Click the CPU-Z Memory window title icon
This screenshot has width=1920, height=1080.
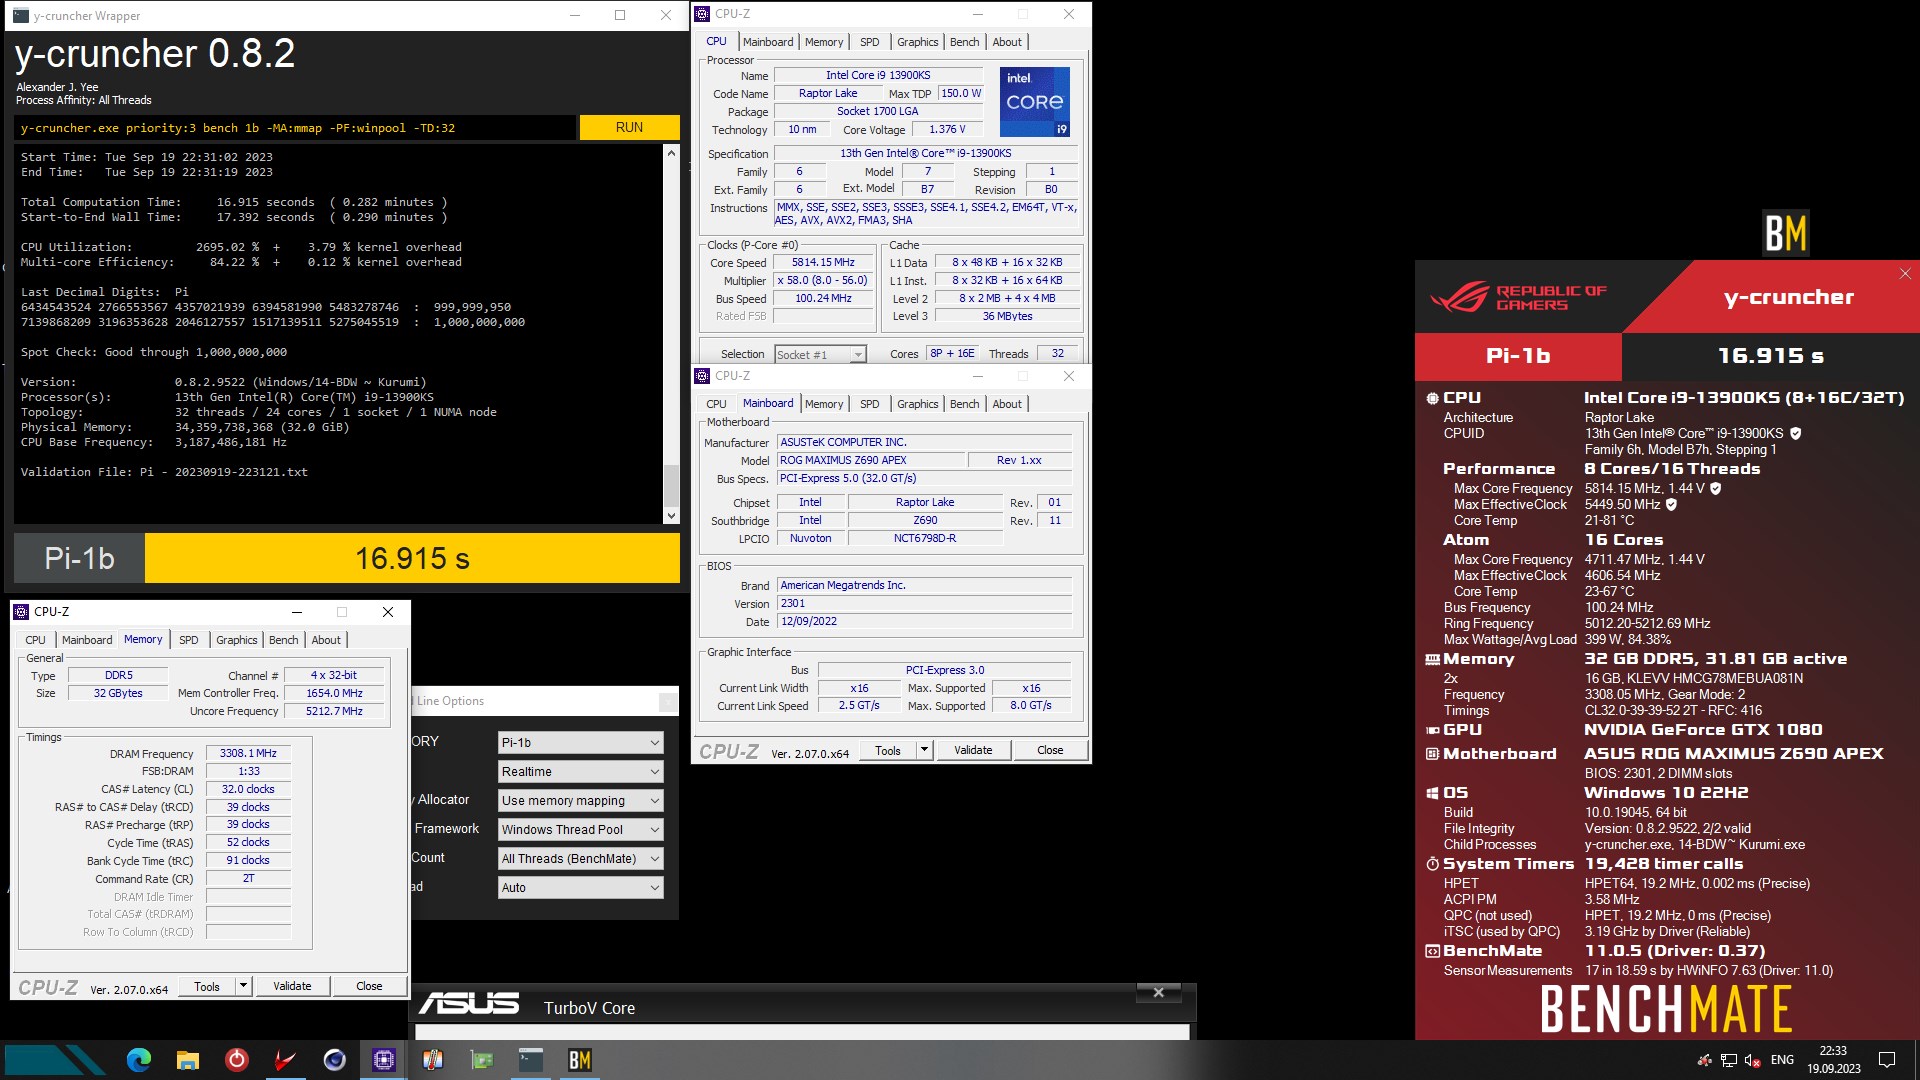click(x=21, y=611)
